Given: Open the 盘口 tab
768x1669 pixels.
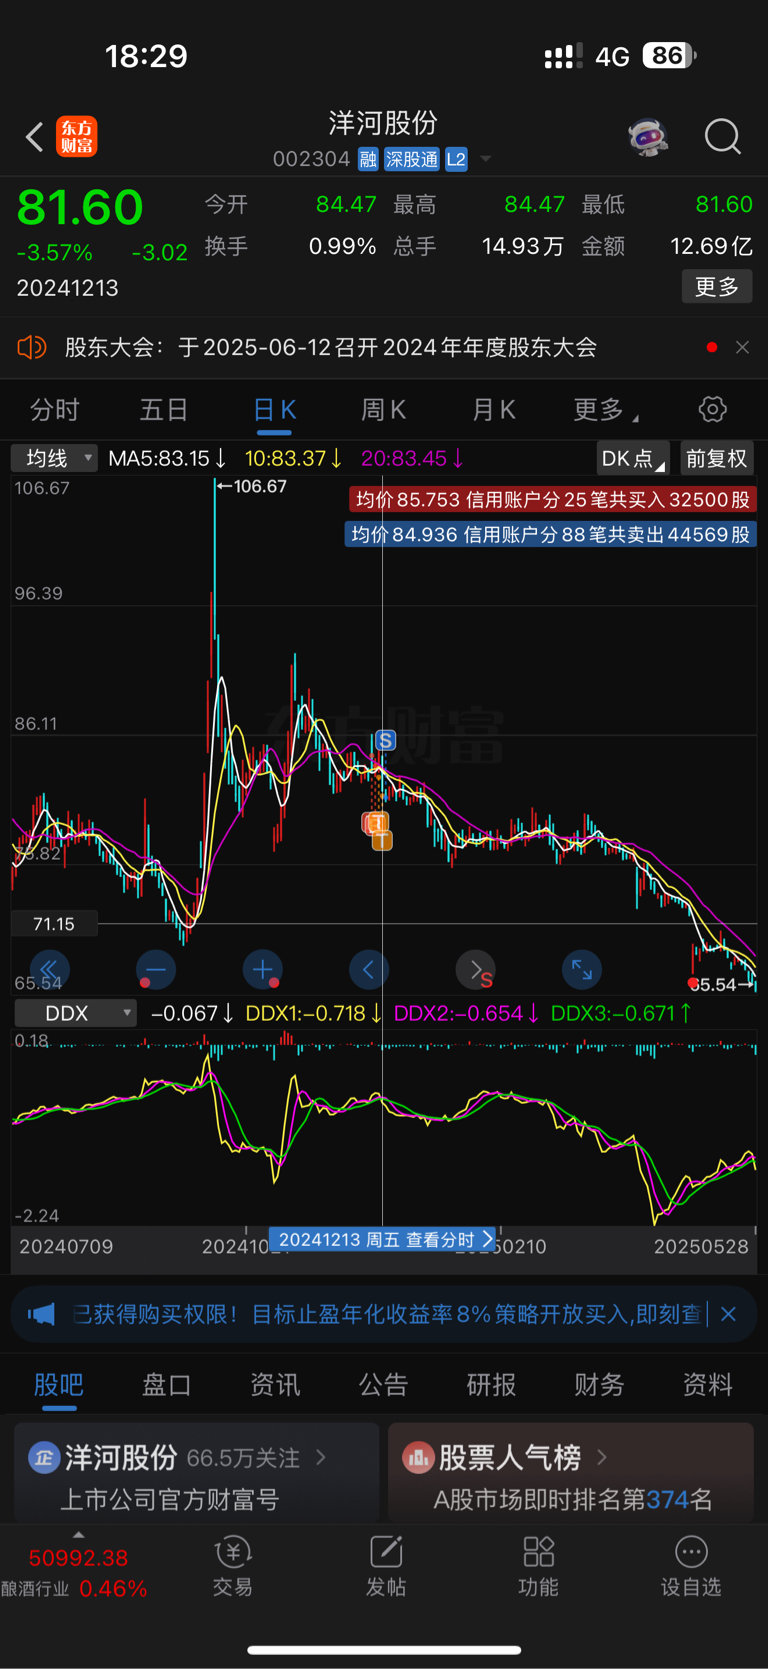Looking at the screenshot, I should coord(167,1384).
